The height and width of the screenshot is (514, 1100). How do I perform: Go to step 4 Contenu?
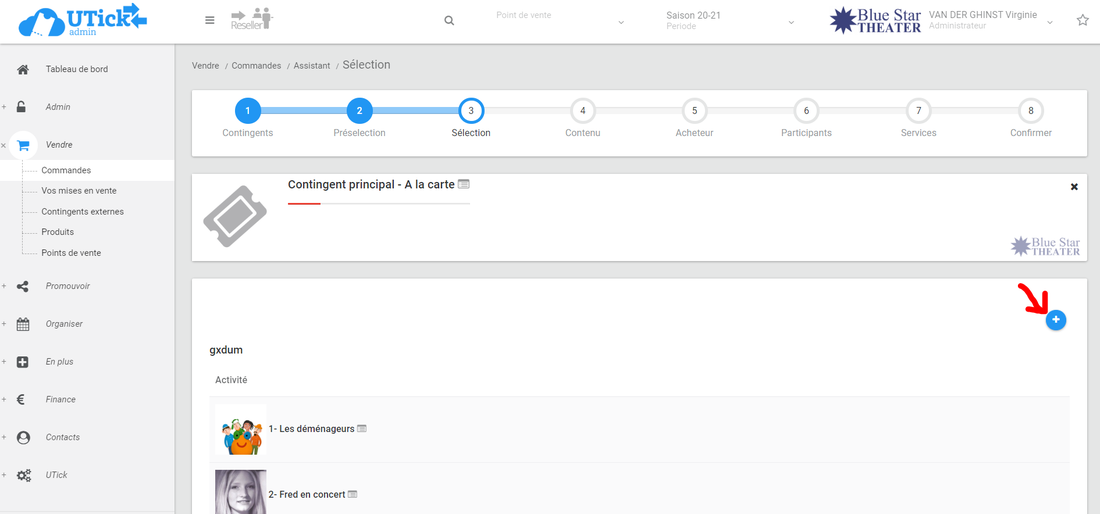click(583, 111)
